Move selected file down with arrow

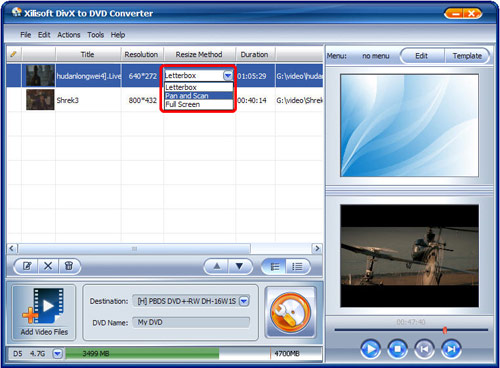(x=239, y=266)
